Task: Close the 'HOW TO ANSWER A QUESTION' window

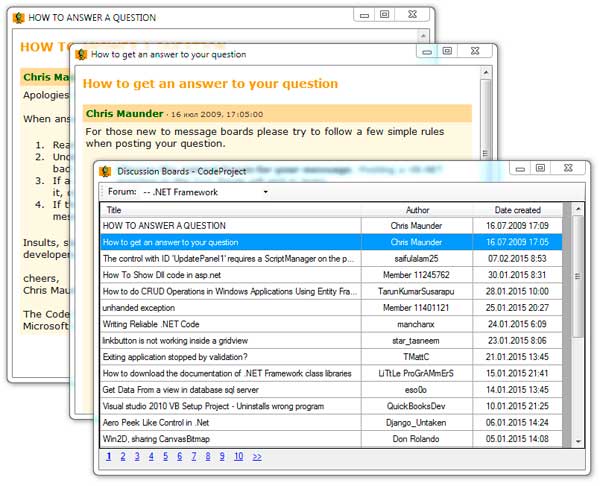Action: pyautogui.click(x=412, y=15)
